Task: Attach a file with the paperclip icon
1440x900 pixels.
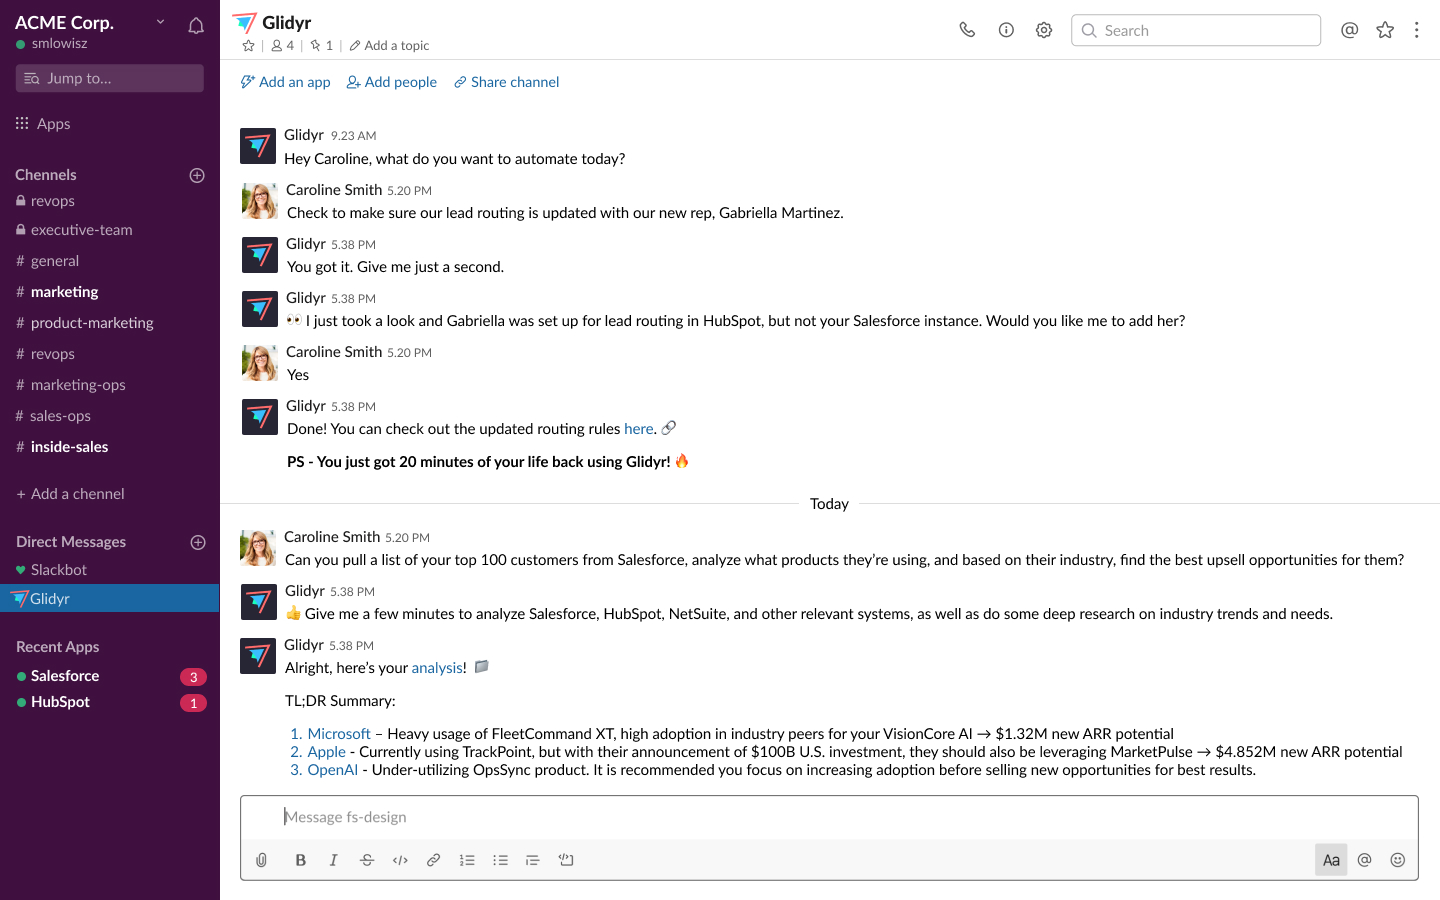Action: tap(262, 860)
